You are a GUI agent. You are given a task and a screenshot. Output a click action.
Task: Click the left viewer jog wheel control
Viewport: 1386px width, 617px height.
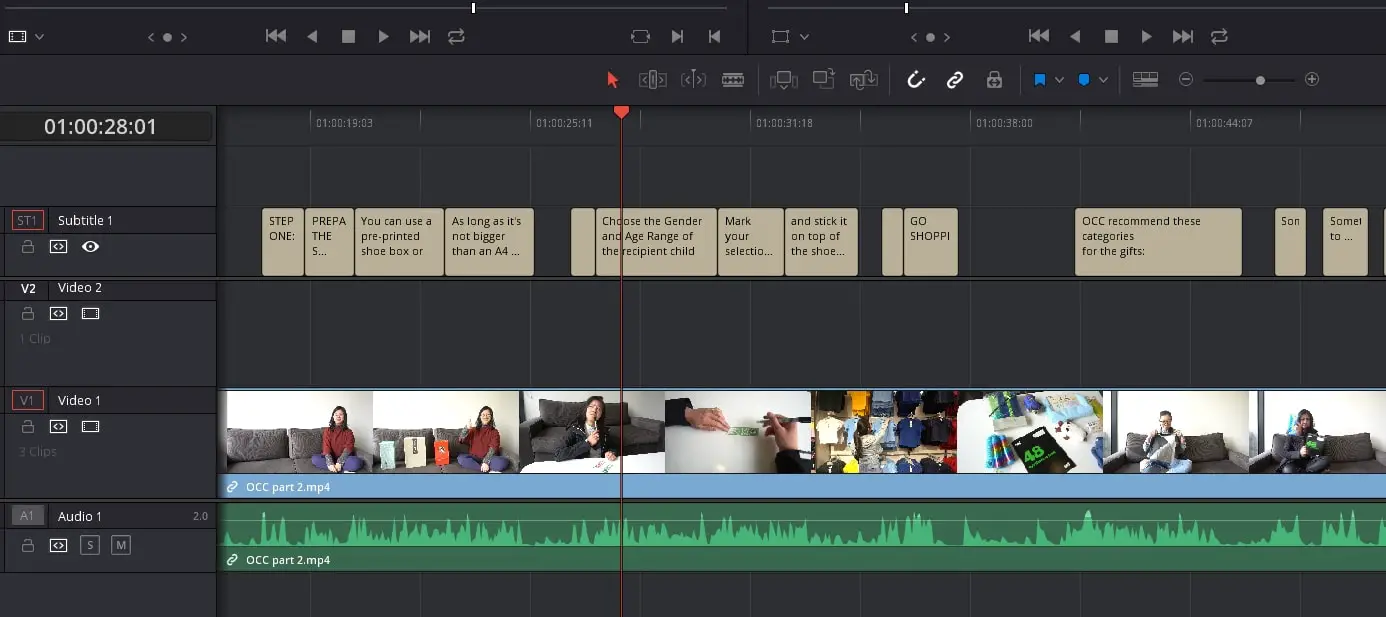point(167,37)
